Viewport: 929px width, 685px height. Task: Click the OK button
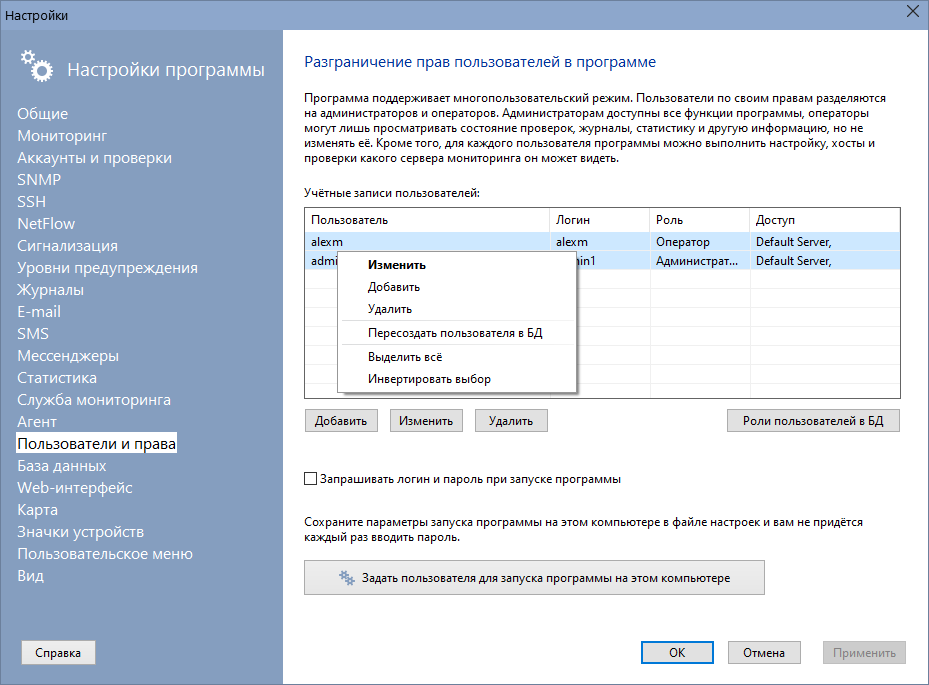coord(677,652)
